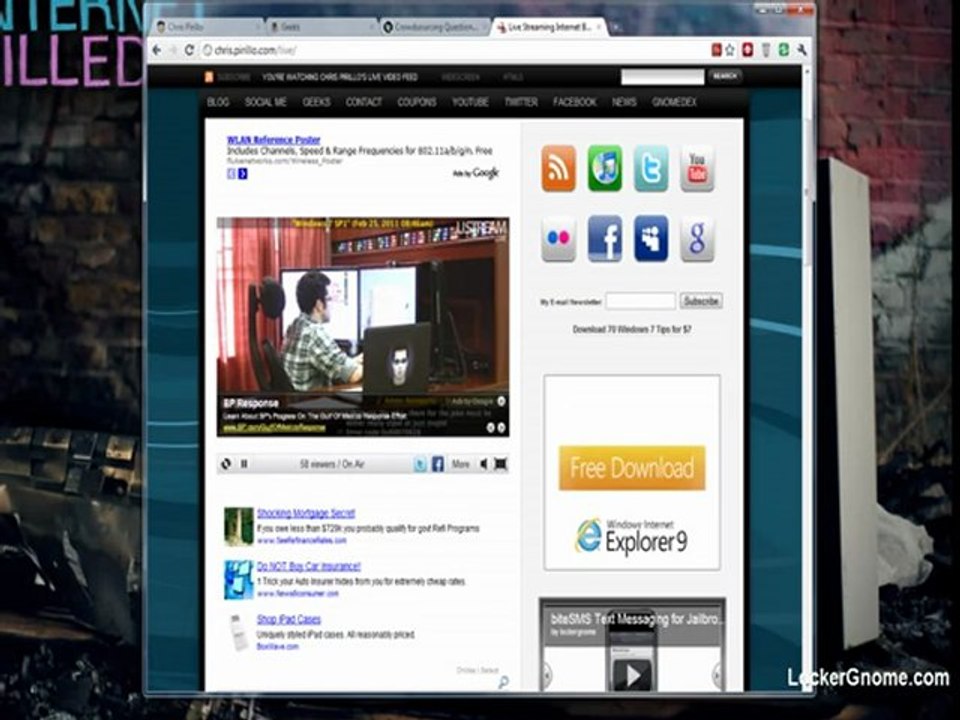Play the biteSMS video thumbnail
This screenshot has width=960, height=720.
click(x=632, y=675)
